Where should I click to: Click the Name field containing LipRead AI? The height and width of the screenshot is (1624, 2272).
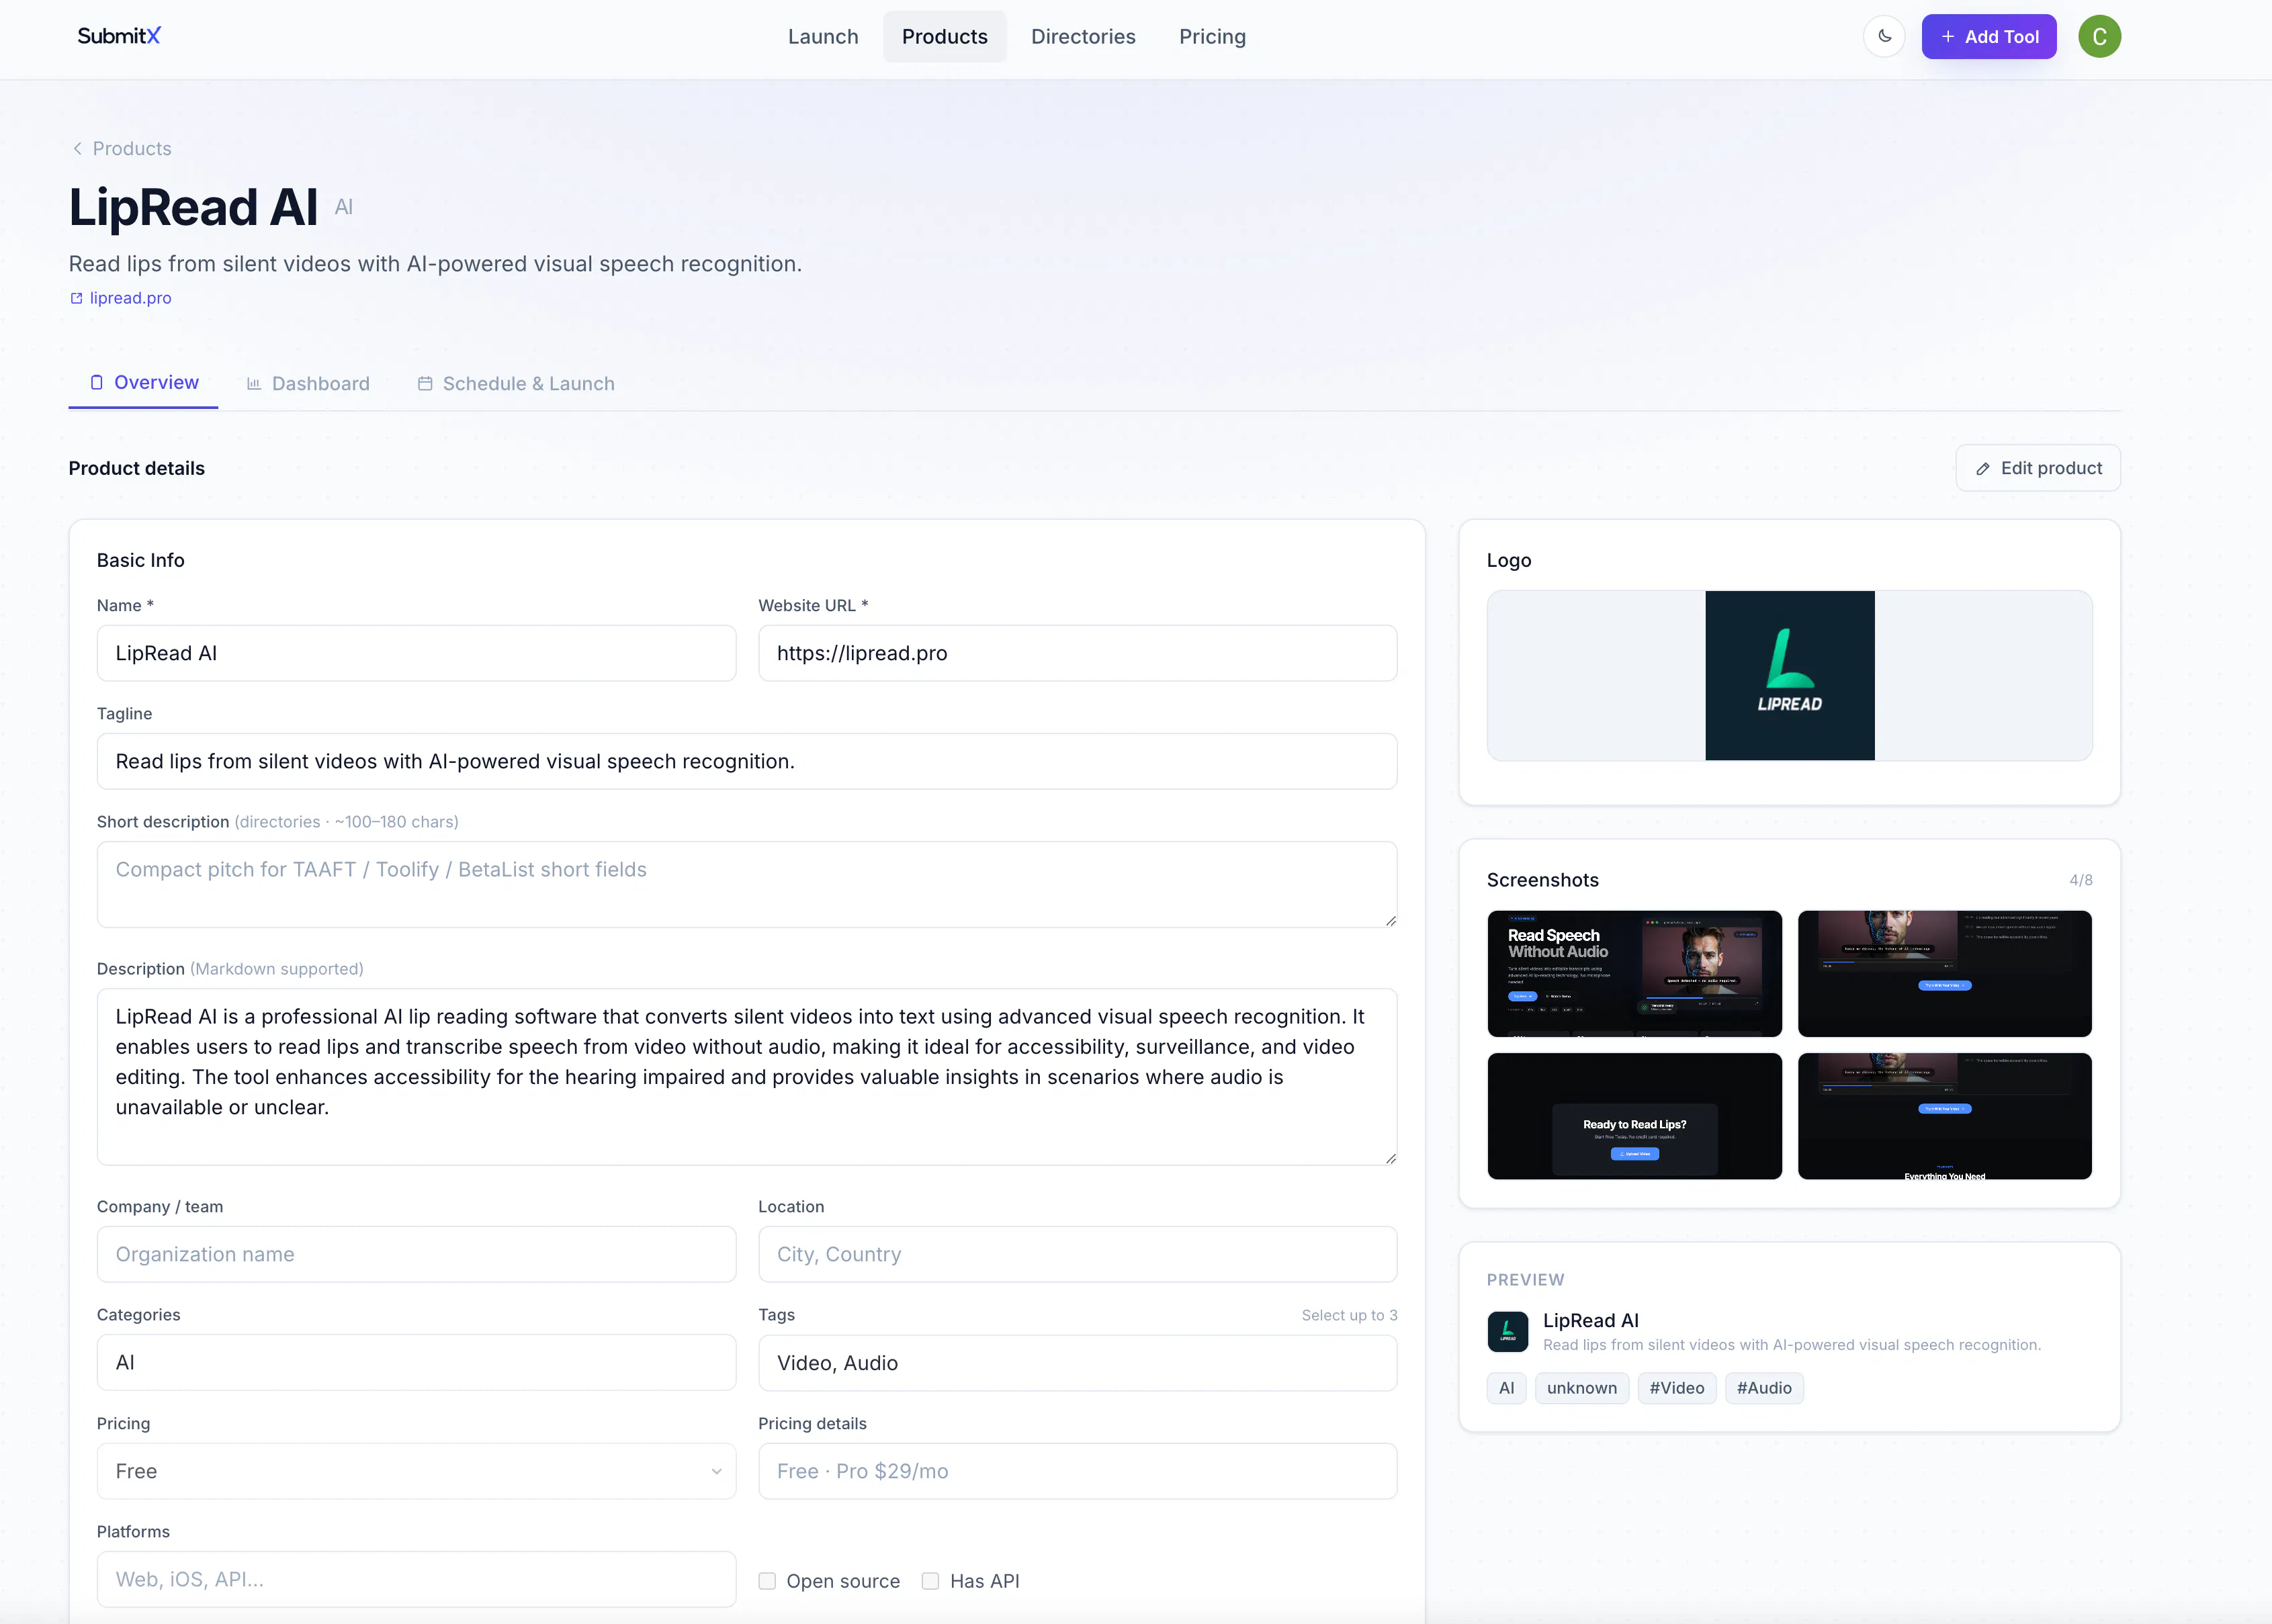pyautogui.click(x=416, y=653)
